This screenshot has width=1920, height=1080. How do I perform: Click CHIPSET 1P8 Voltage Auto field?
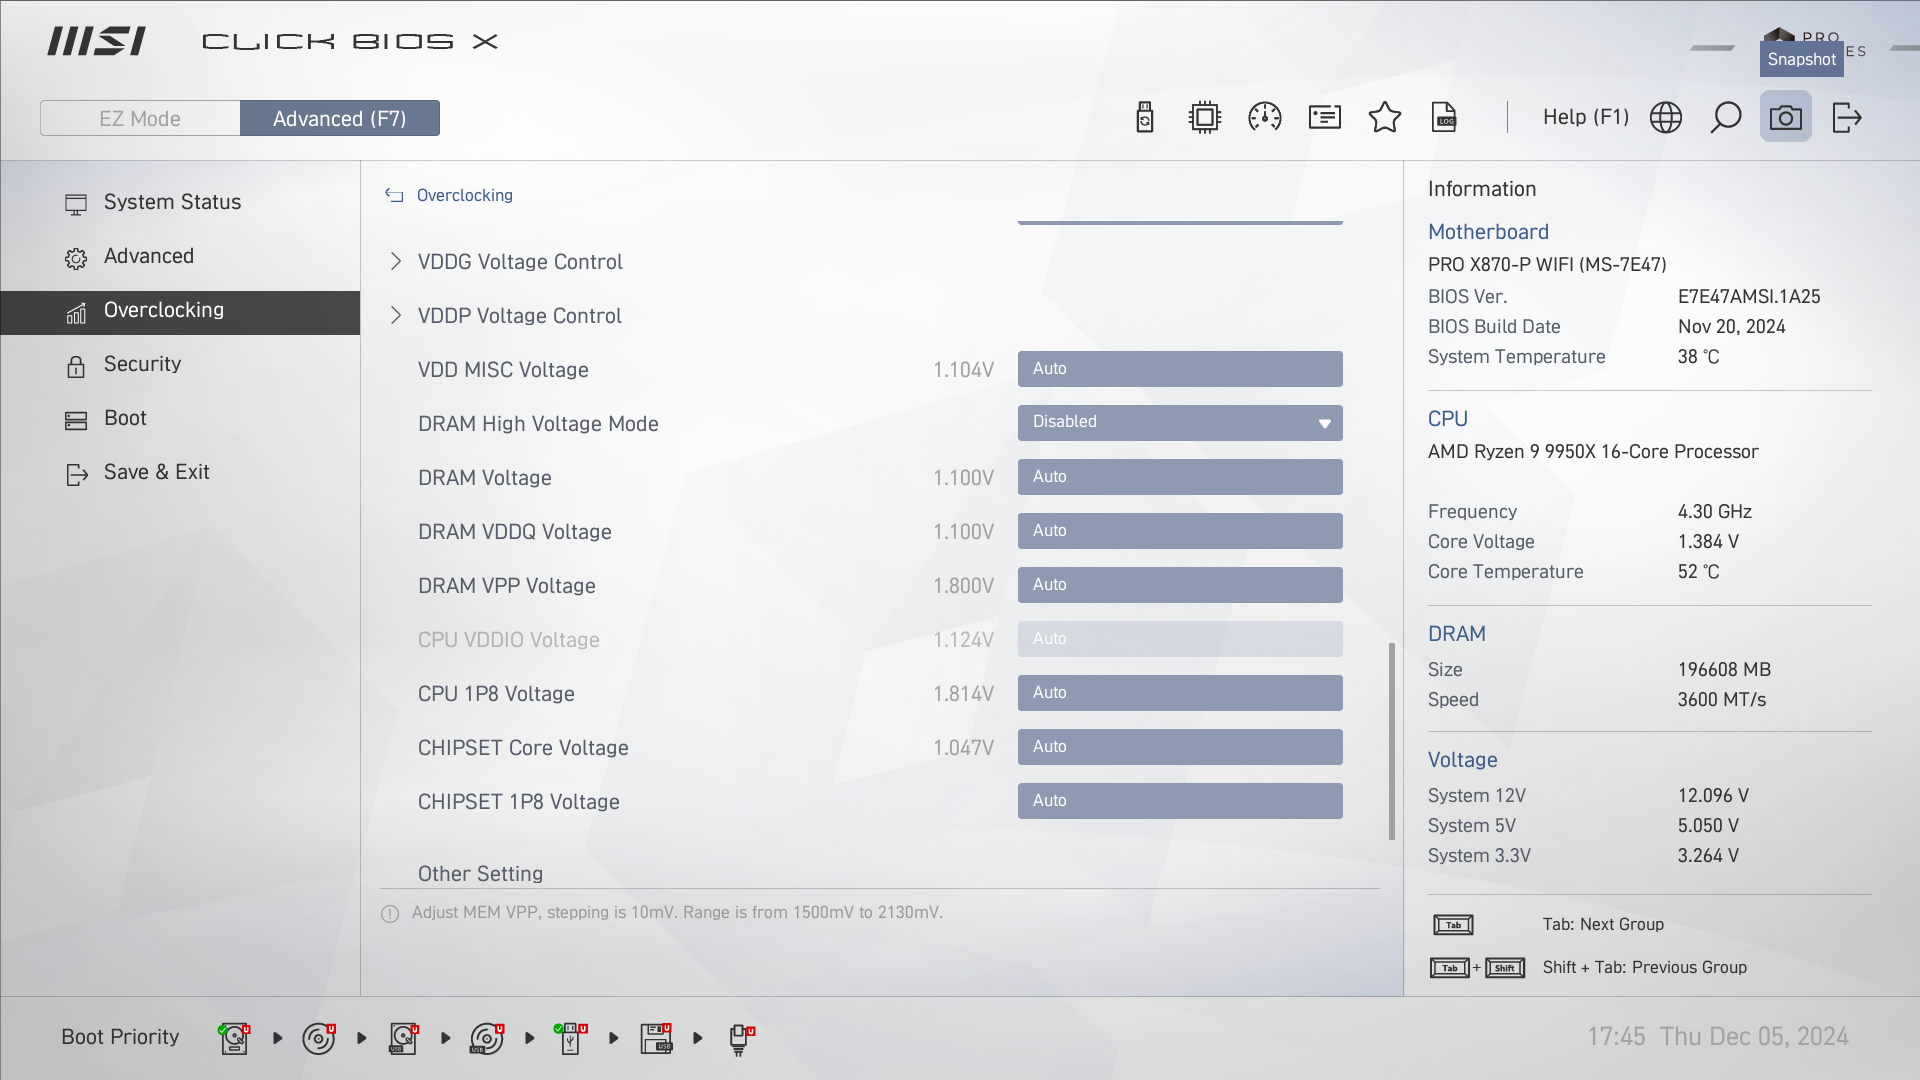(1180, 801)
